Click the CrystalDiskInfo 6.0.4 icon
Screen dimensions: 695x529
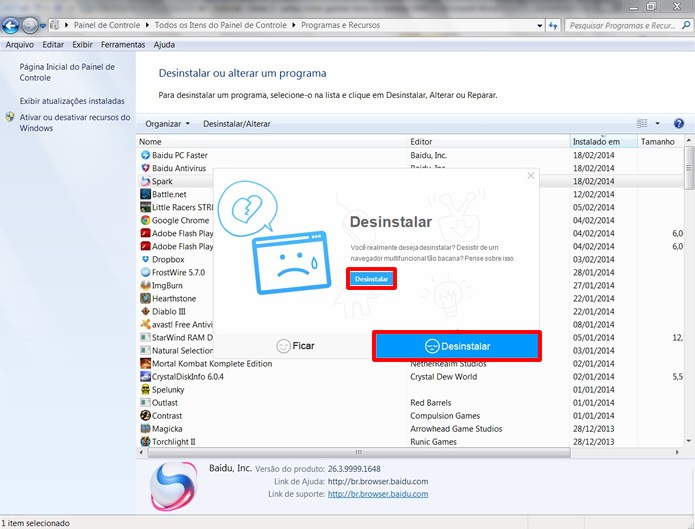click(145, 376)
